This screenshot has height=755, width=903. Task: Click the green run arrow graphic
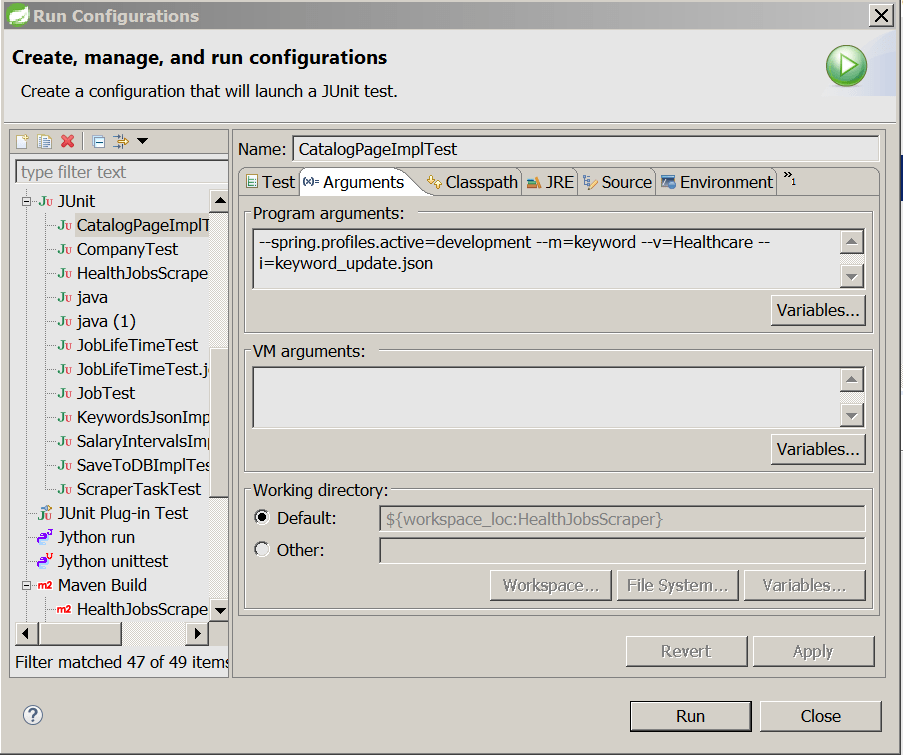pyautogui.click(x=846, y=66)
